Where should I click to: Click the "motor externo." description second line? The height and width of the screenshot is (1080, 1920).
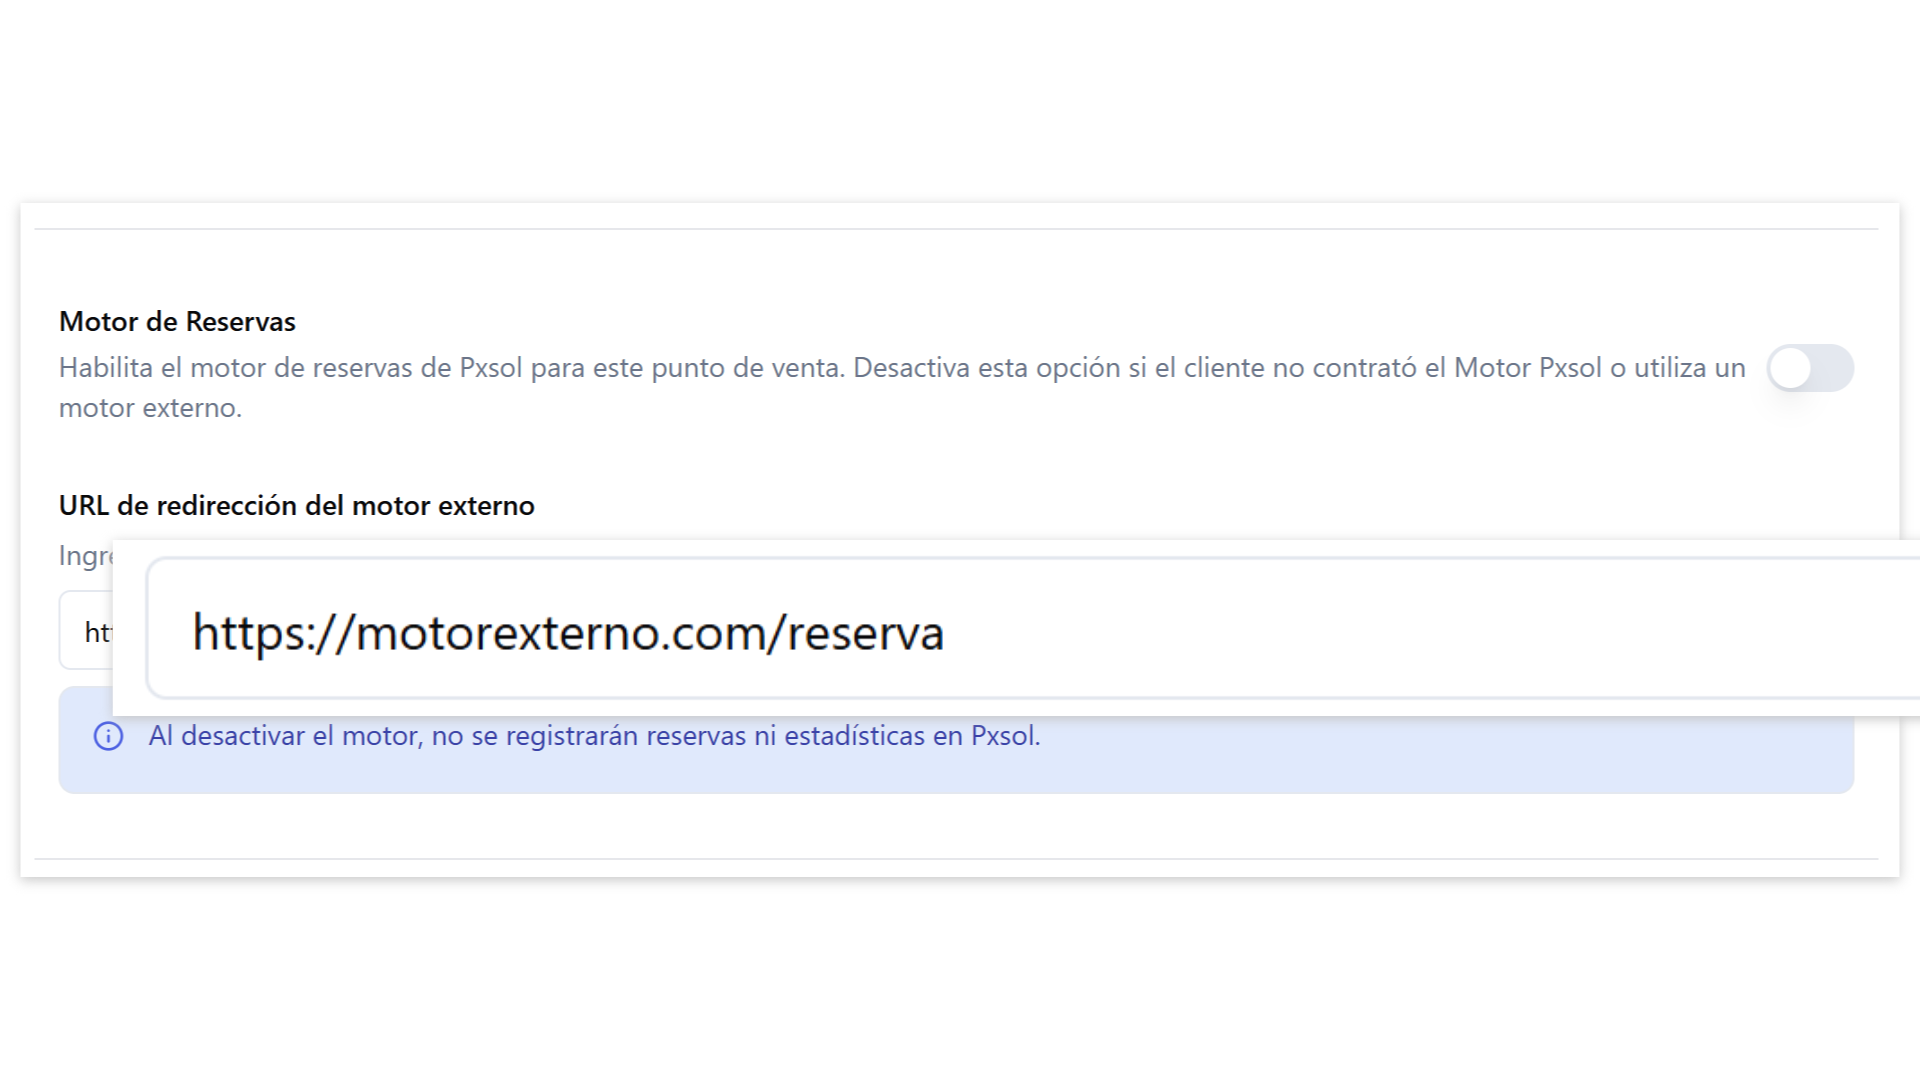click(150, 408)
